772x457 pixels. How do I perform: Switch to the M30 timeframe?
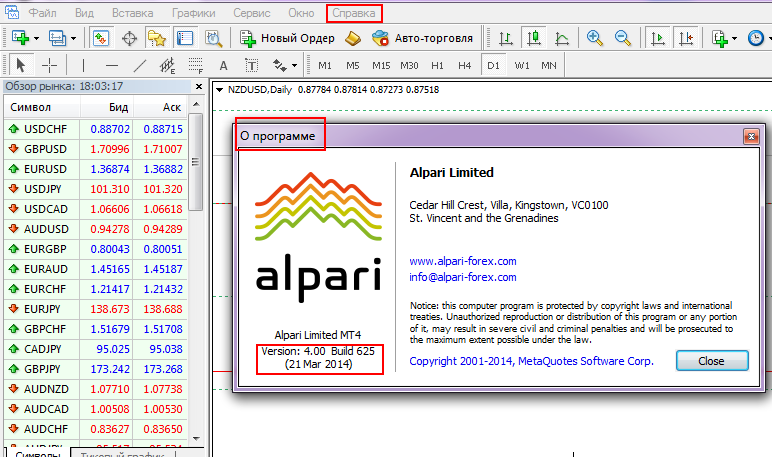tap(409, 65)
